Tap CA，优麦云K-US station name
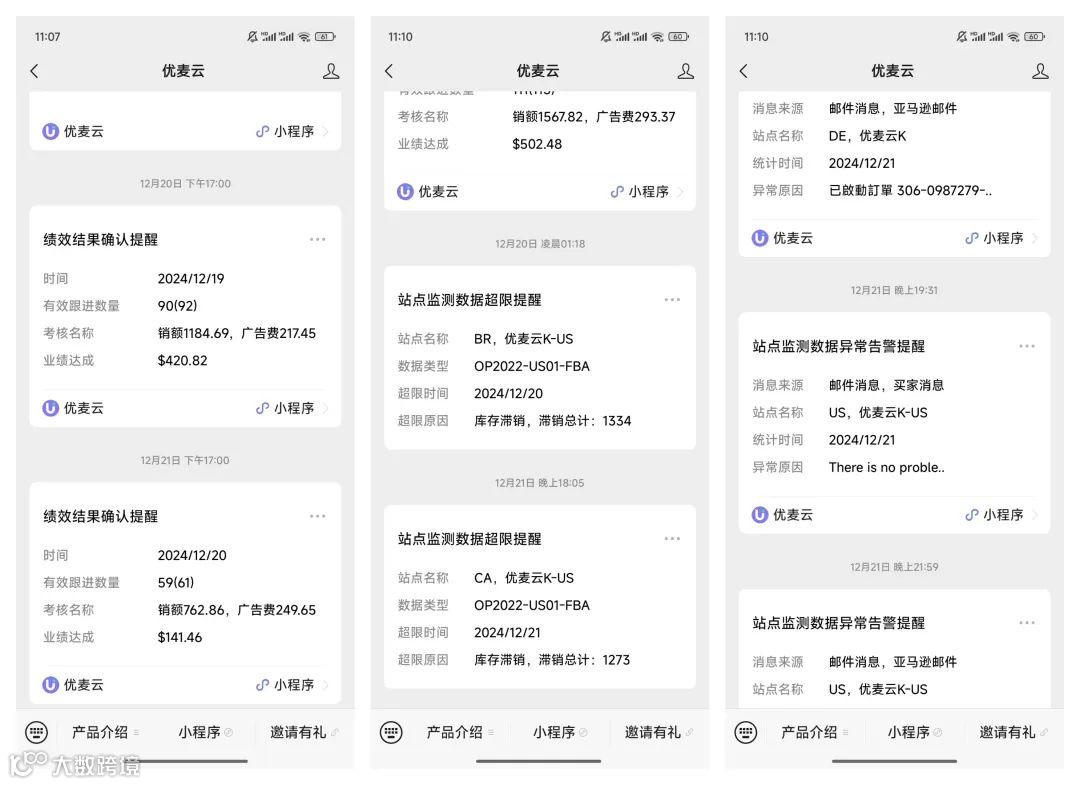This screenshot has width=1080, height=785. pyautogui.click(x=524, y=578)
